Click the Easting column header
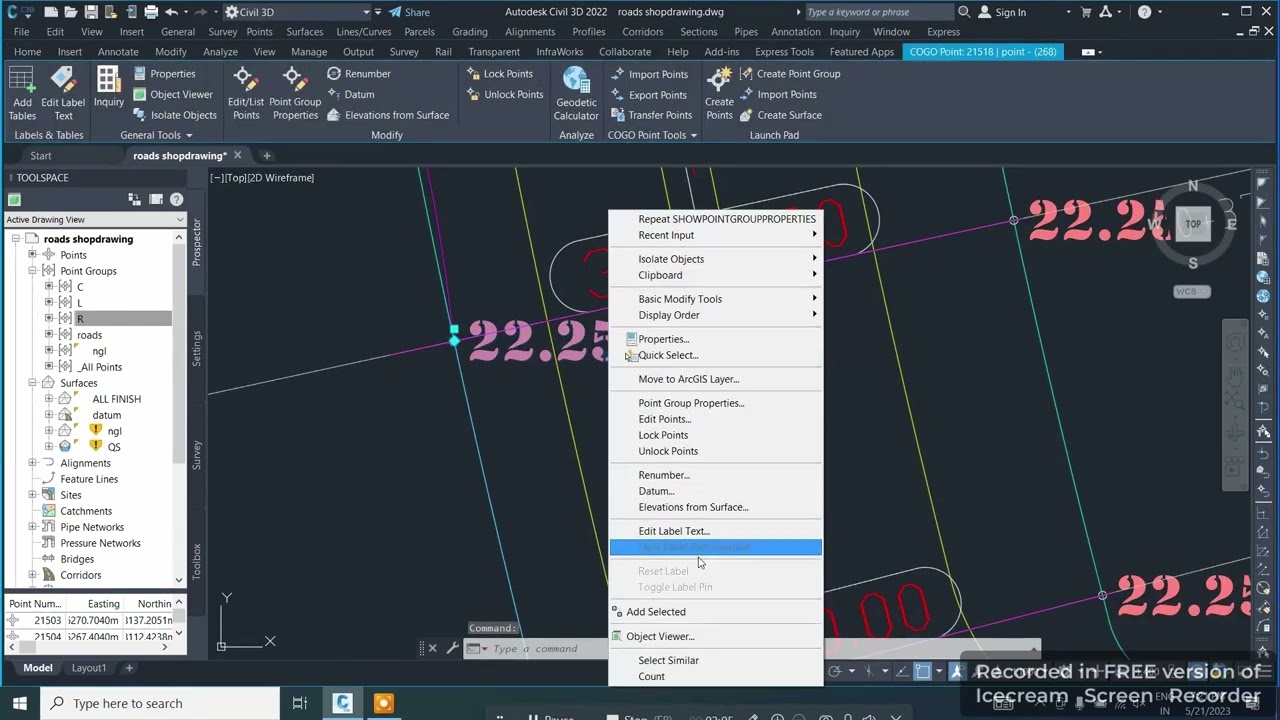The image size is (1280, 720). click(104, 604)
